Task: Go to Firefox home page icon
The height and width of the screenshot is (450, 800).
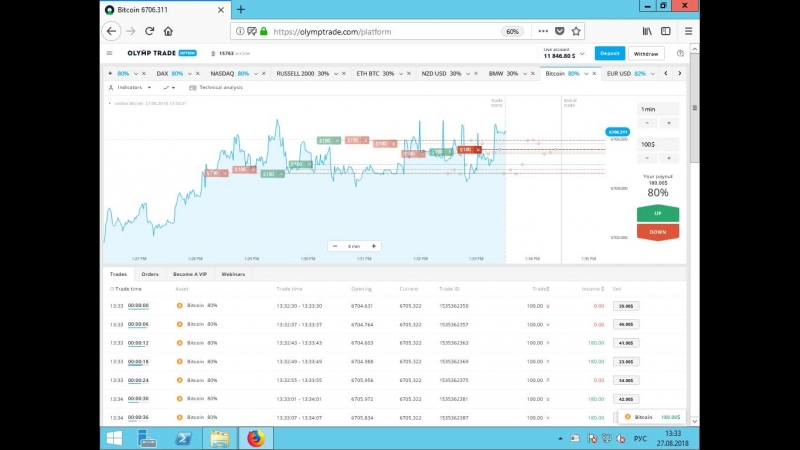Action: (x=168, y=31)
